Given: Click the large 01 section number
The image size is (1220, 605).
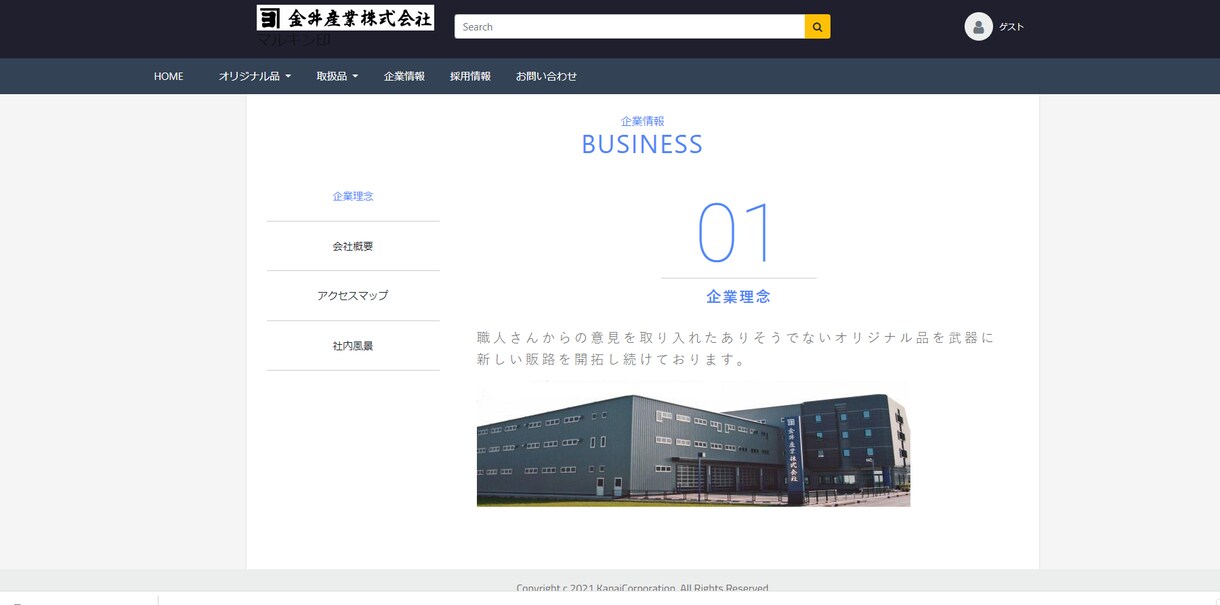Looking at the screenshot, I should tap(736, 232).
